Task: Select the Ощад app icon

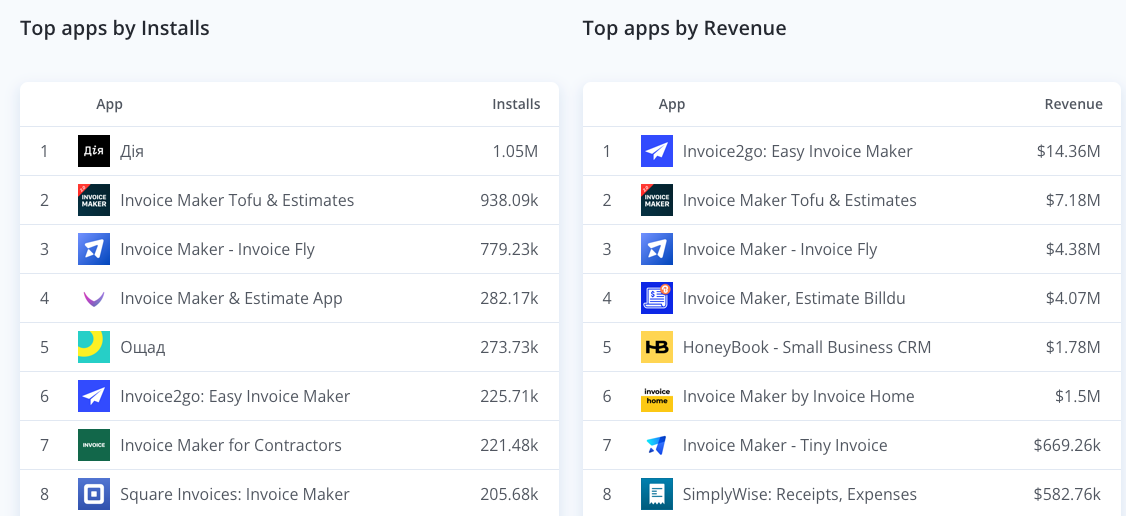Action: tap(94, 347)
